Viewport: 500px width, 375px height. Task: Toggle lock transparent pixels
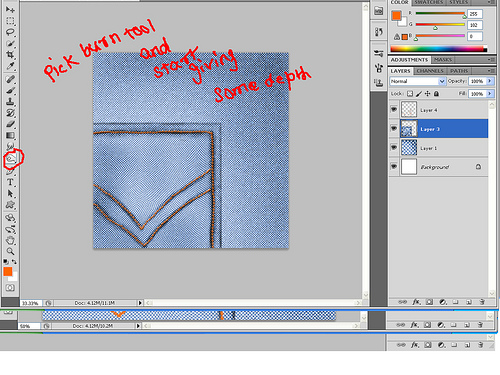click(x=410, y=94)
